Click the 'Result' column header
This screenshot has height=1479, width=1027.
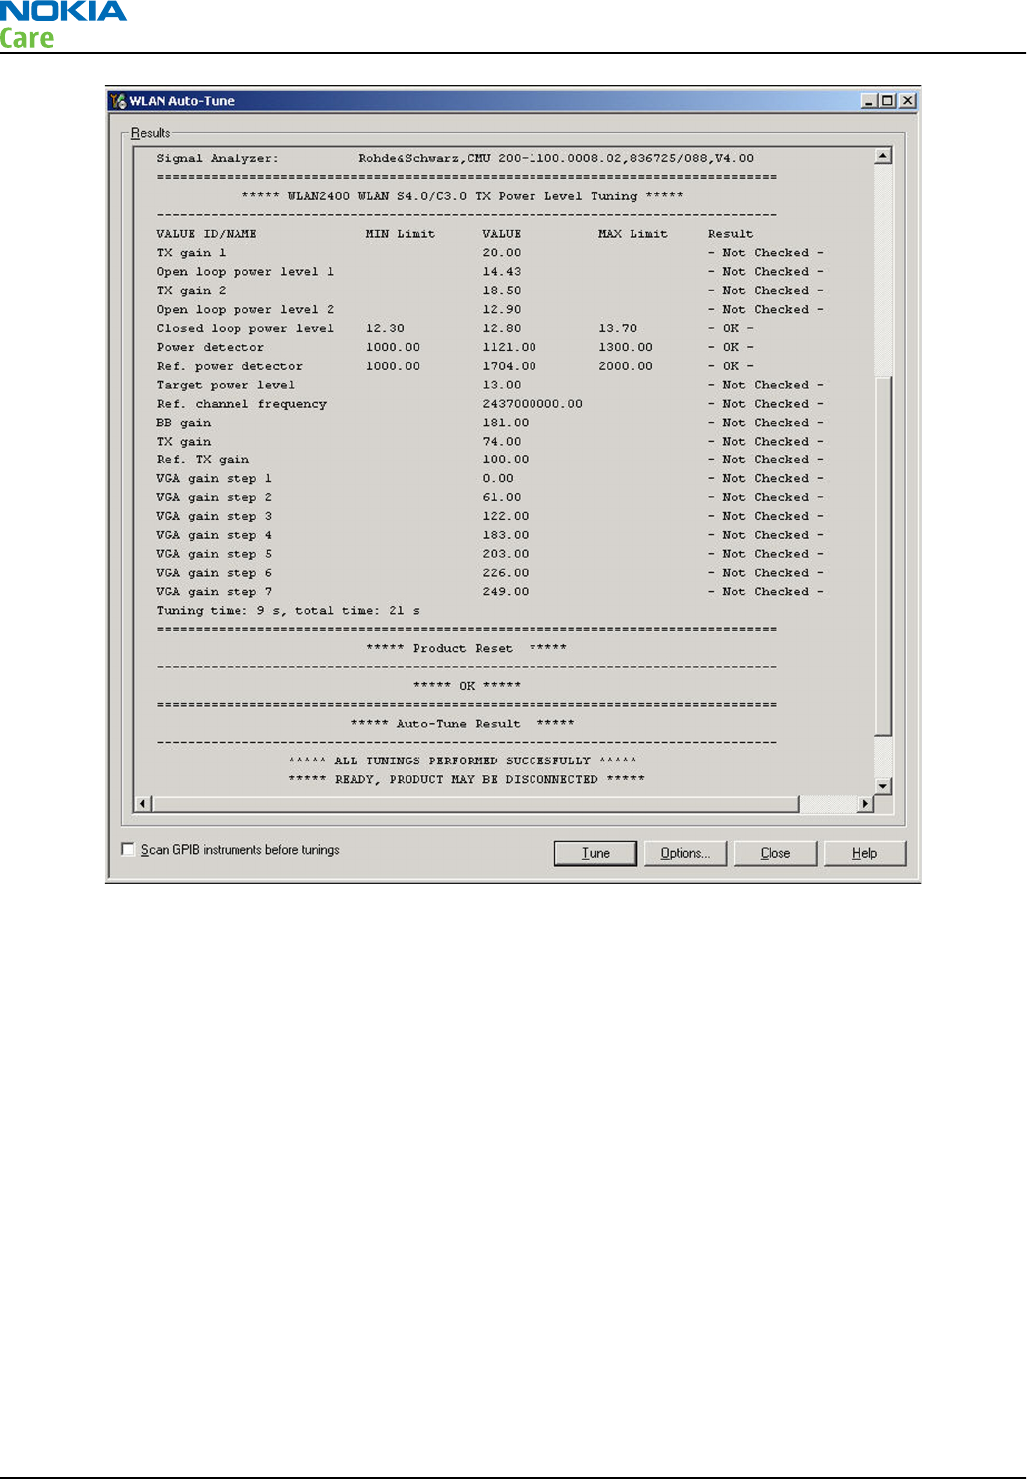[730, 234]
